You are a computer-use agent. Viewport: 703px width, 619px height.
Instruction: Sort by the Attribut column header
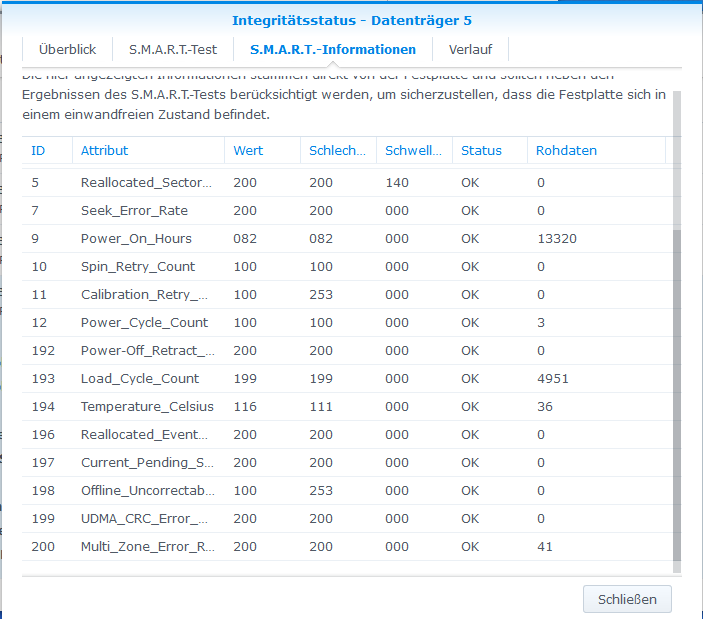point(148,151)
